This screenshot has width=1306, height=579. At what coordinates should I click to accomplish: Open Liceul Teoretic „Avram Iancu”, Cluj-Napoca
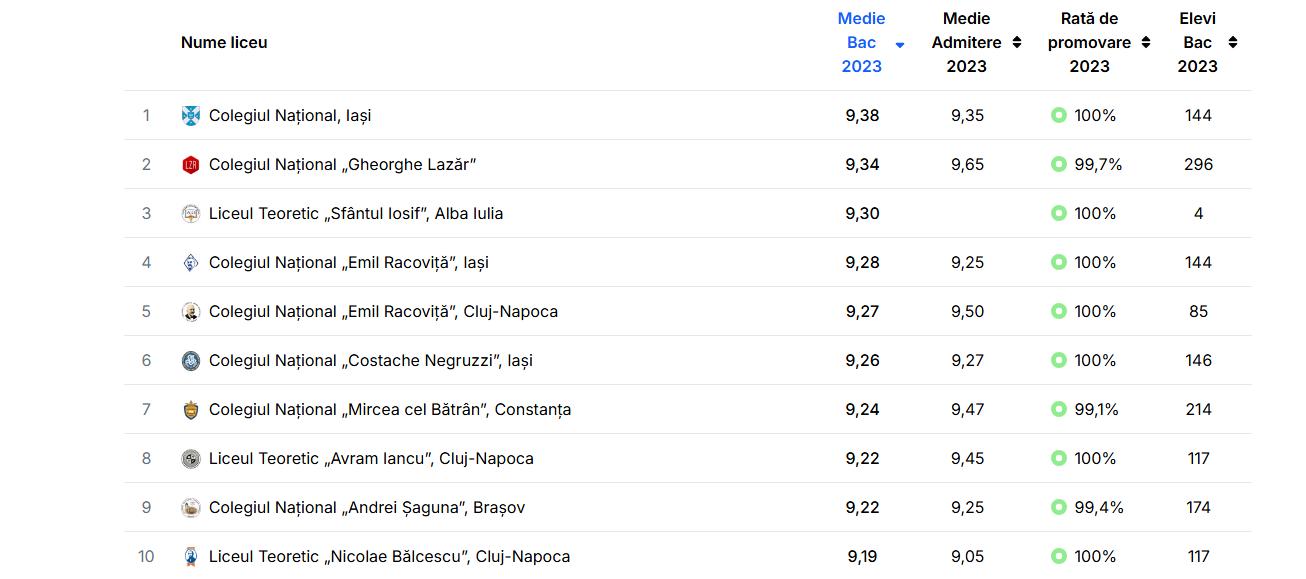(x=371, y=459)
